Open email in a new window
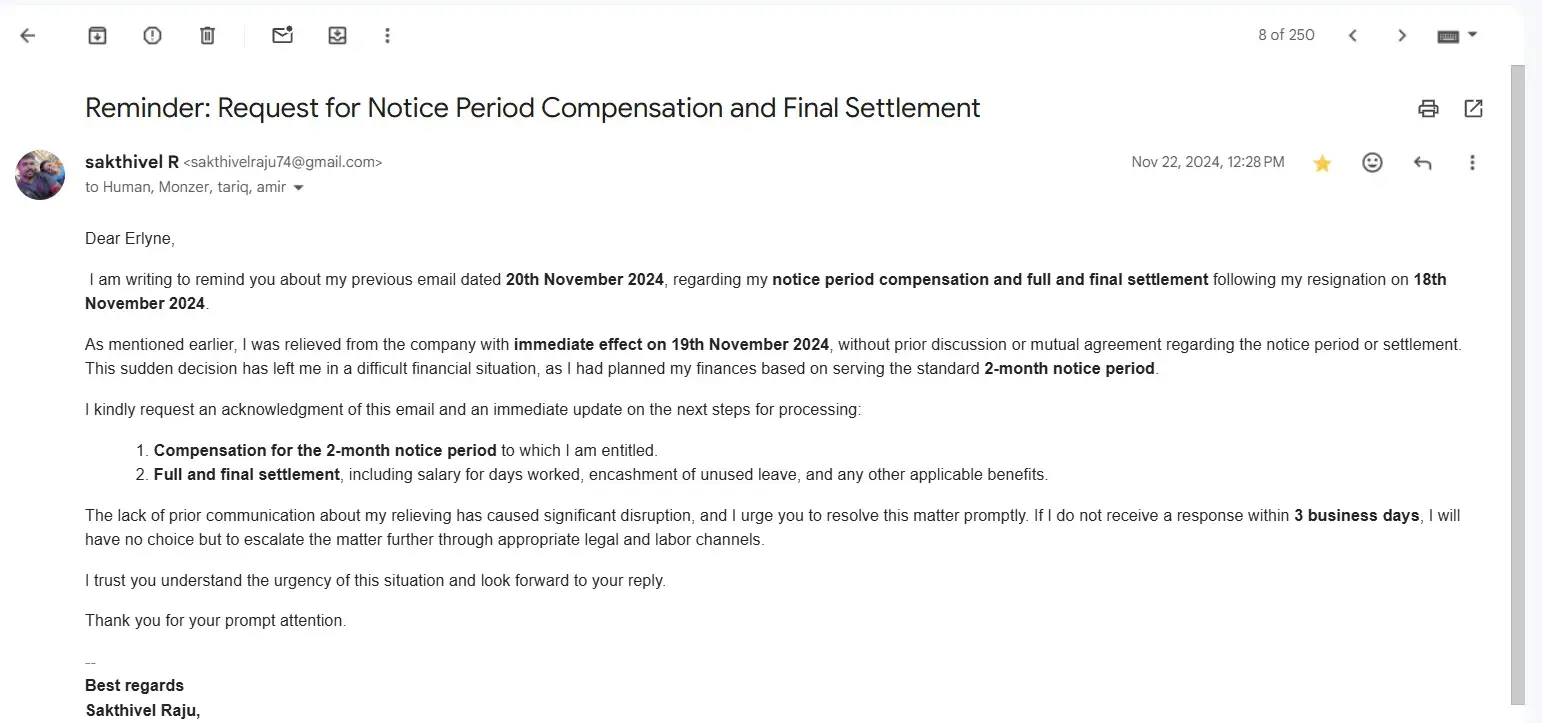 (x=1473, y=109)
